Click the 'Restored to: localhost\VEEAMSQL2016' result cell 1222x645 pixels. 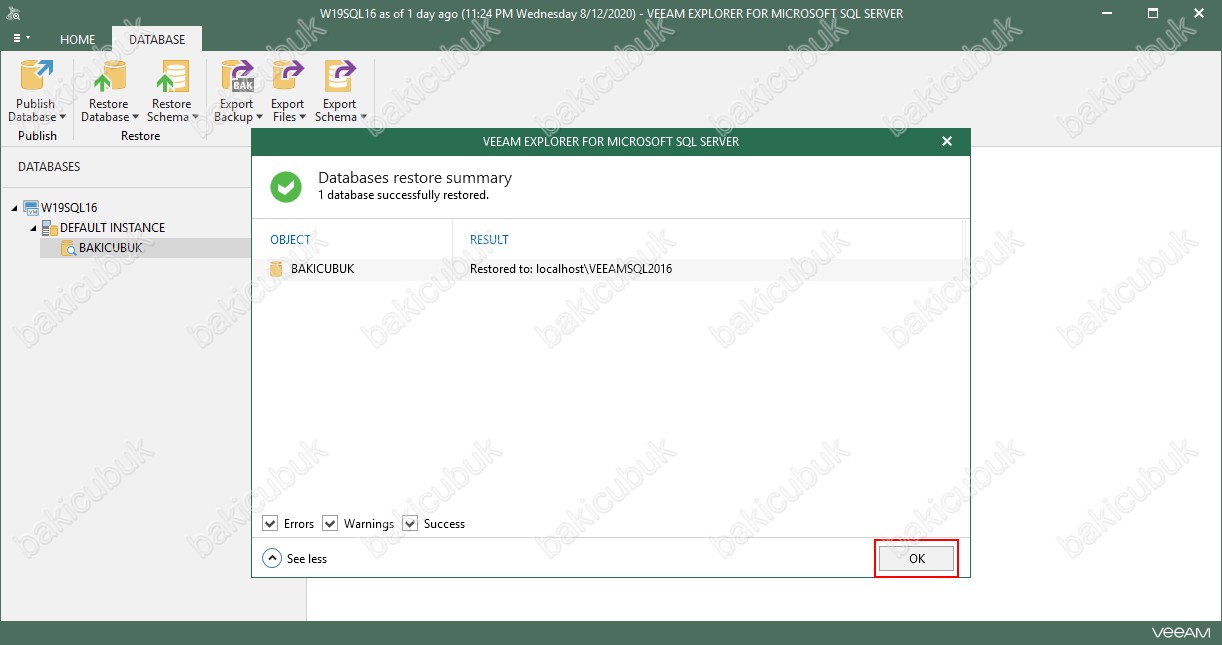(571, 269)
